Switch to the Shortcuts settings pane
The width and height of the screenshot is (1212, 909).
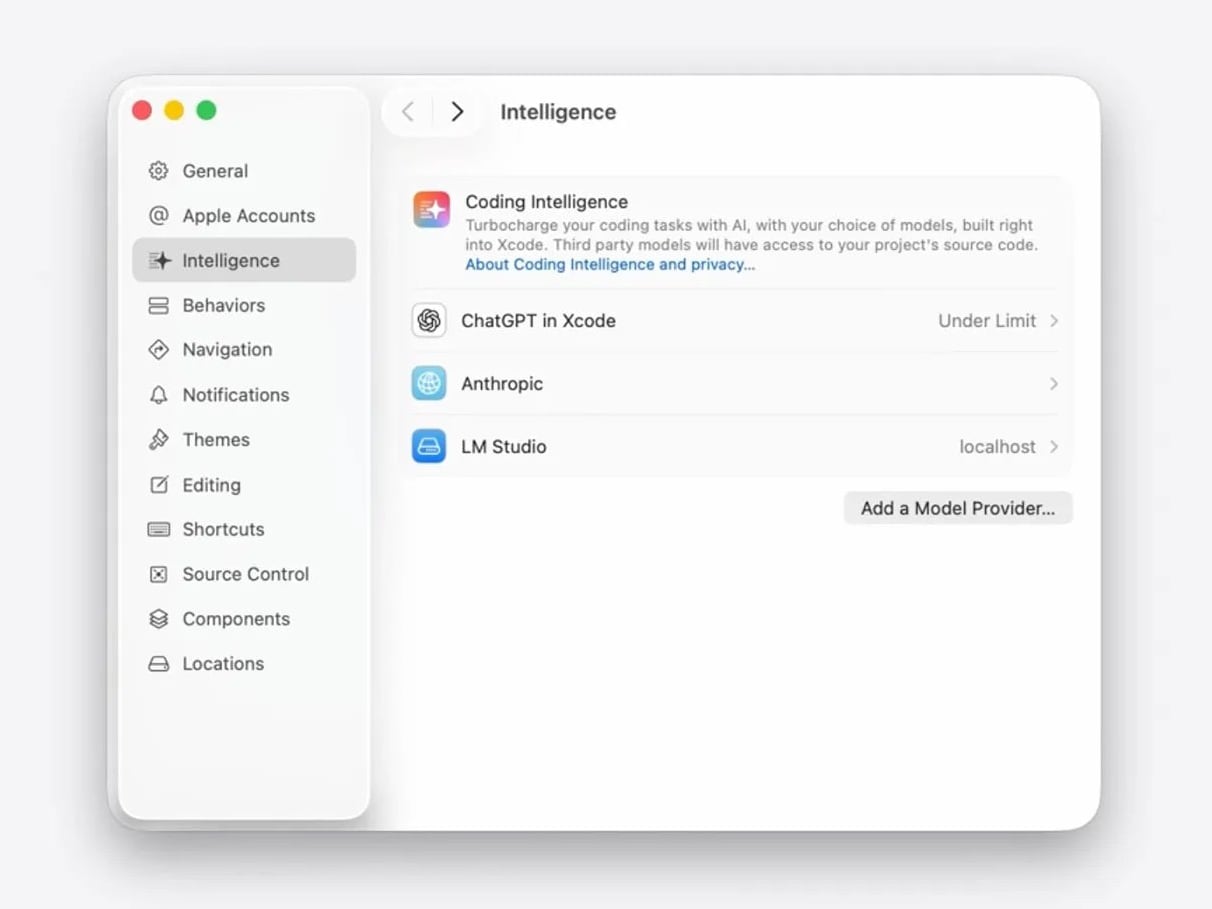[223, 529]
